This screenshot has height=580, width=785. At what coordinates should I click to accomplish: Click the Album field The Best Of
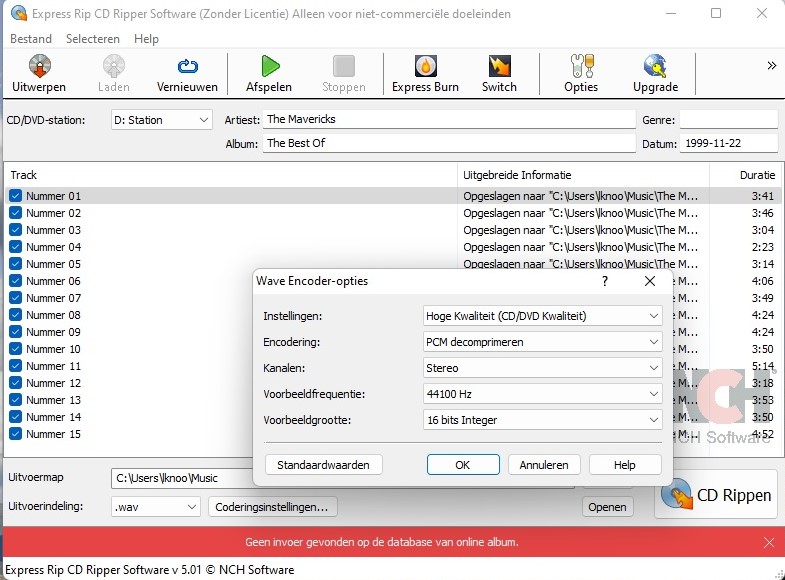point(449,143)
